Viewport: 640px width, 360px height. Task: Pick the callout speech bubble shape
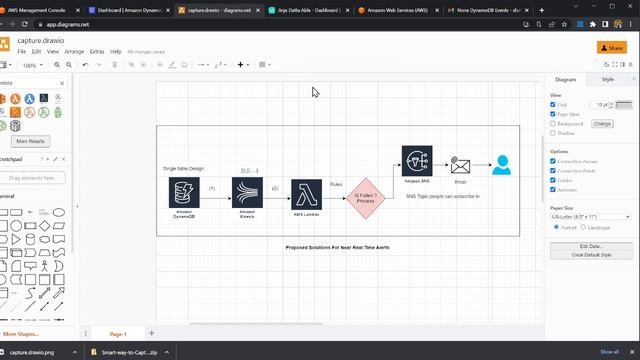30,266
